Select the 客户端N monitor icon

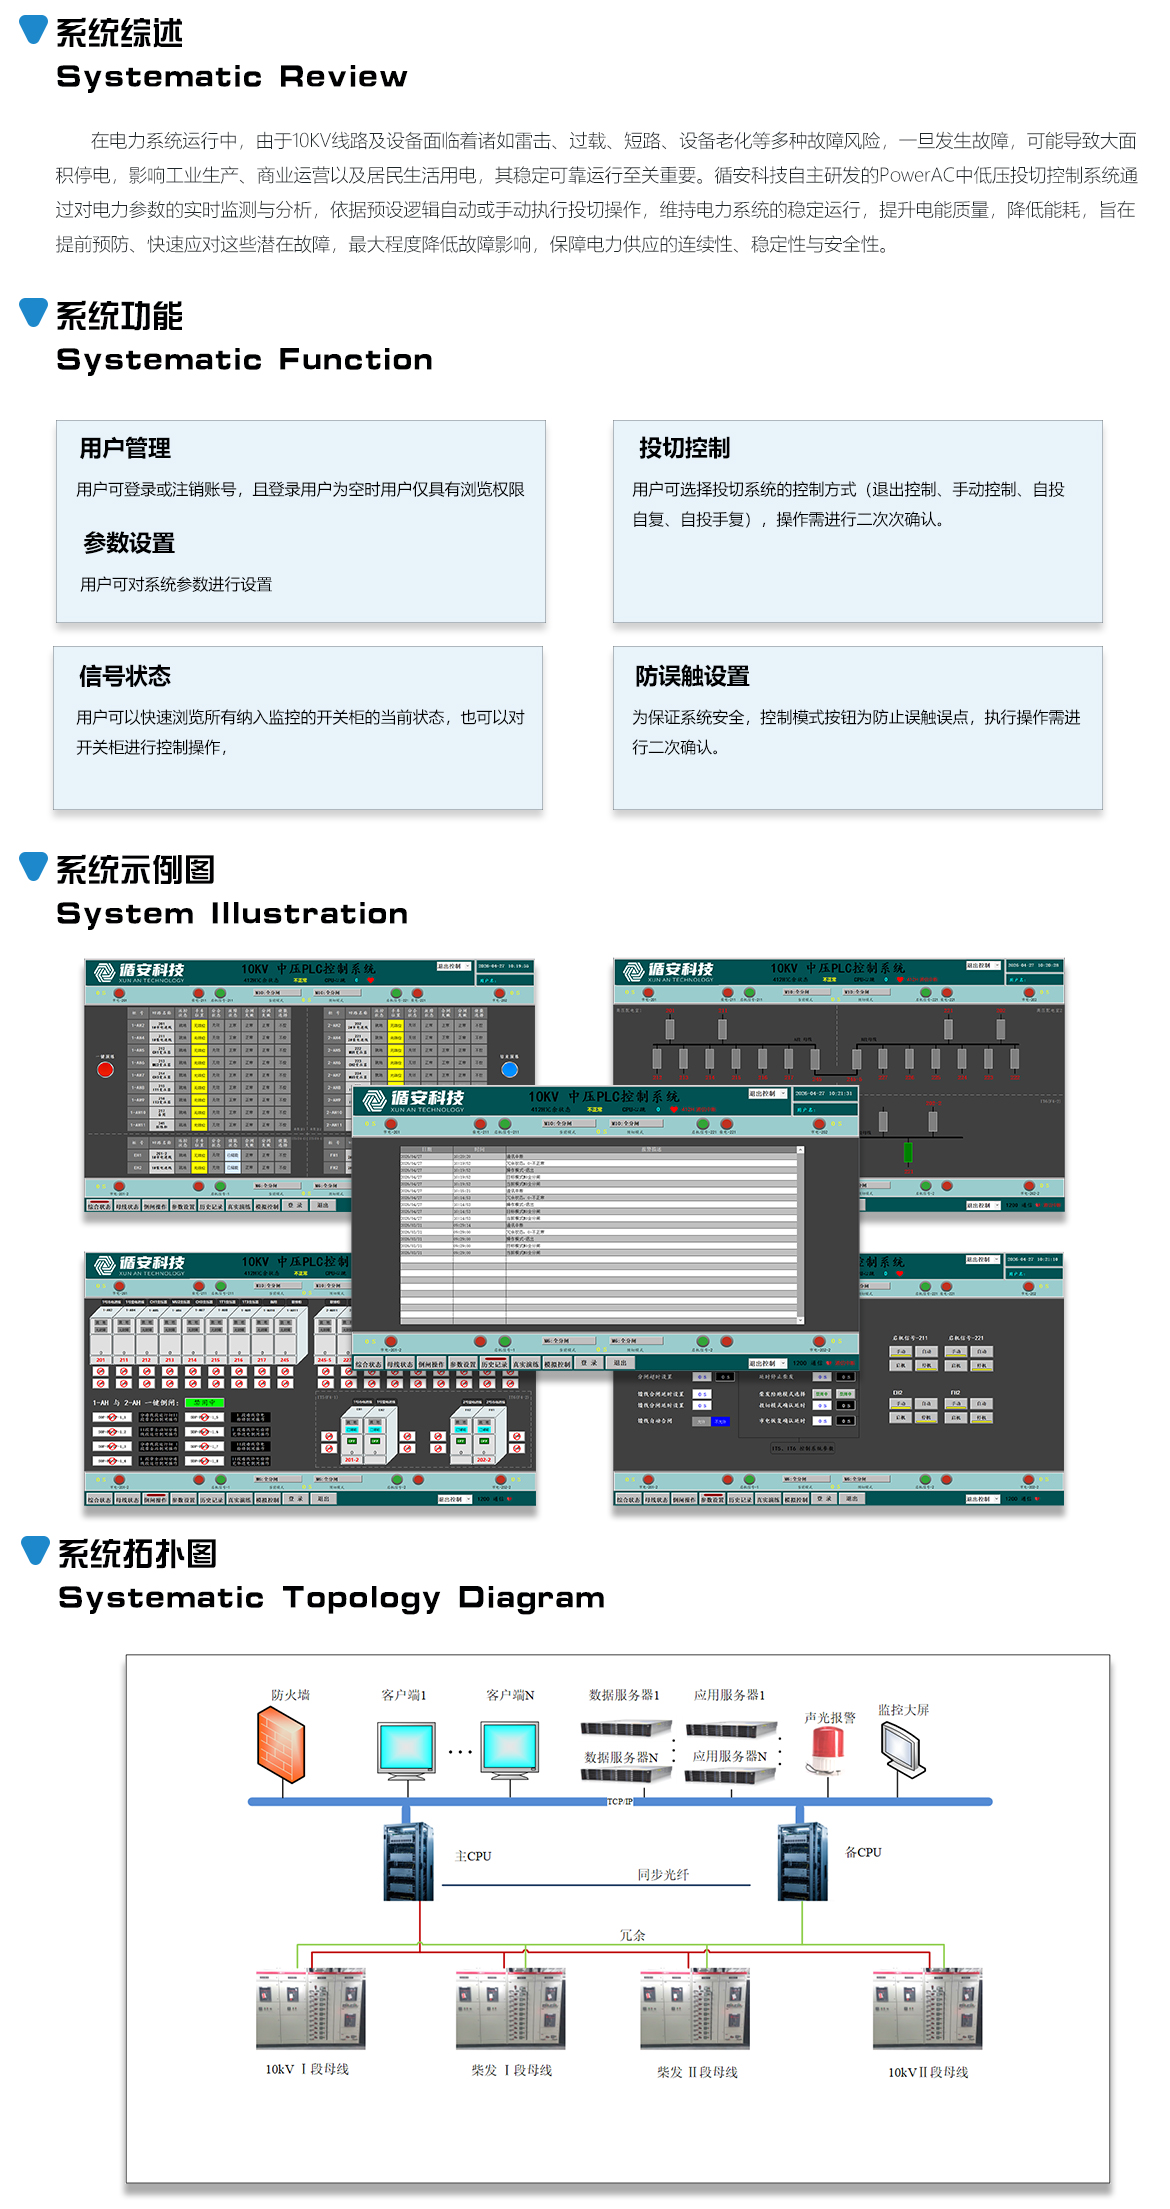coord(510,1749)
